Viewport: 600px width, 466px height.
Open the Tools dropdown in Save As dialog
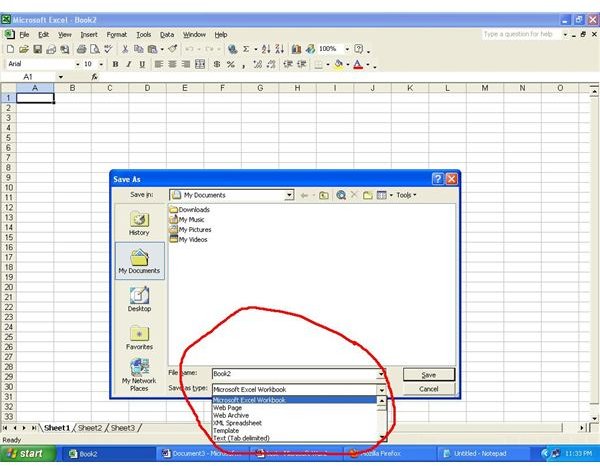[x=406, y=195]
